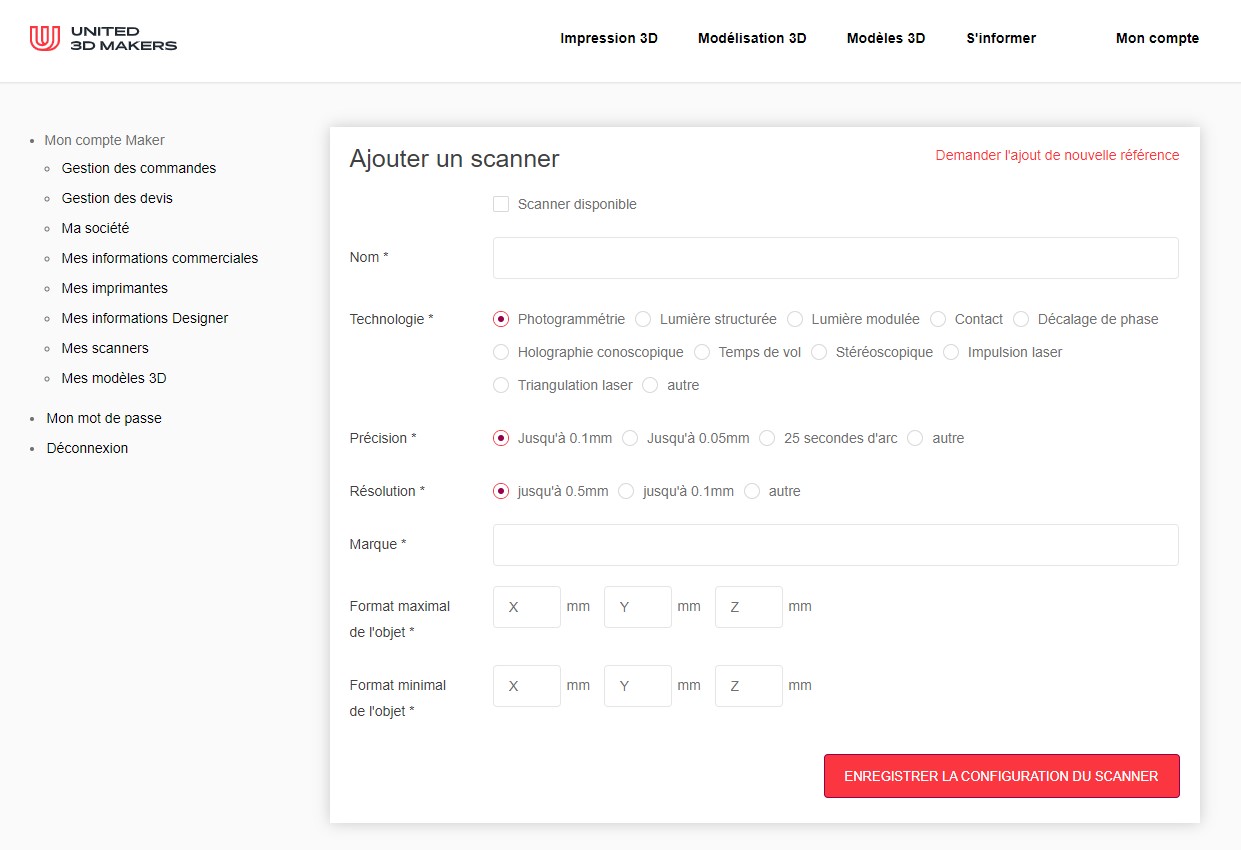Navigate to Mes scanners

coord(105,348)
